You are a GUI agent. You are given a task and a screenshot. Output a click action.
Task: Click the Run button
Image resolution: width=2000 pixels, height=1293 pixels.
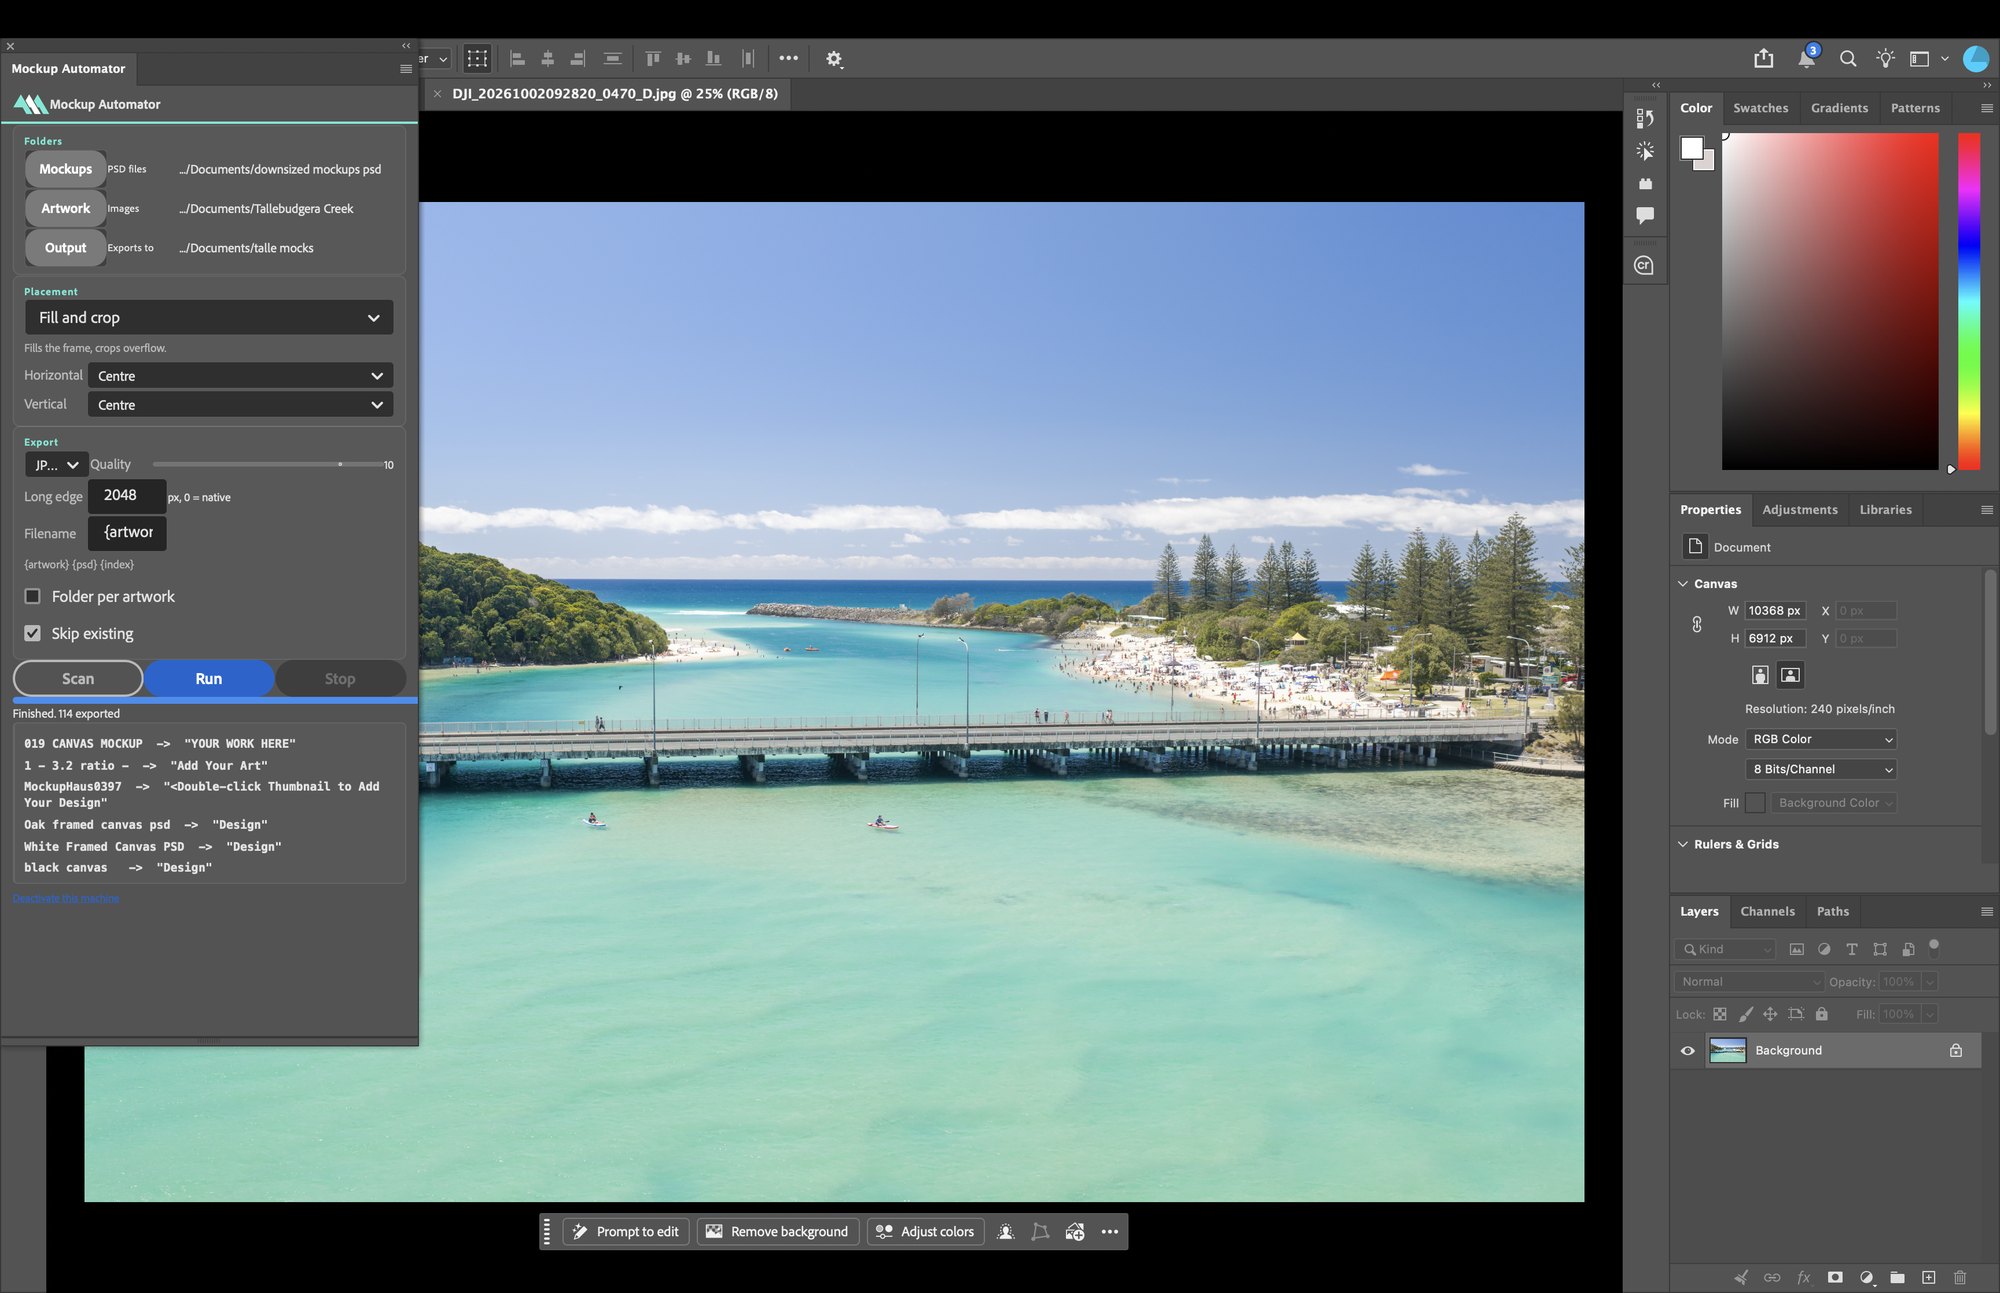209,678
